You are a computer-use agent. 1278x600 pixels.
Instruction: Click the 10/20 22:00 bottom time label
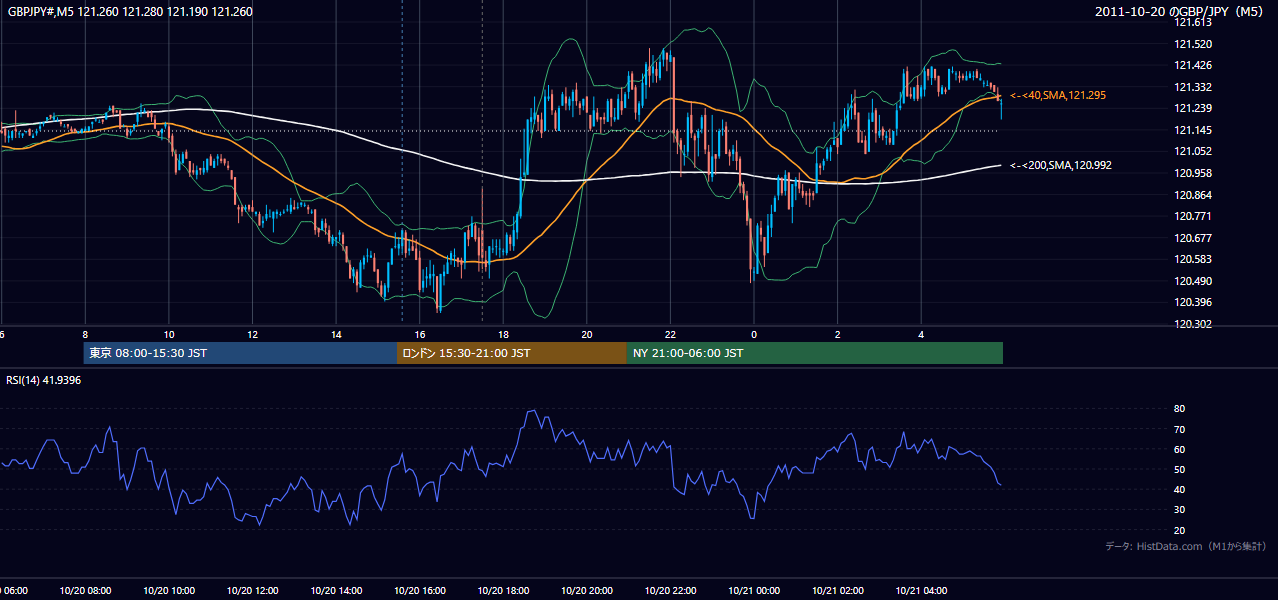[670, 591]
